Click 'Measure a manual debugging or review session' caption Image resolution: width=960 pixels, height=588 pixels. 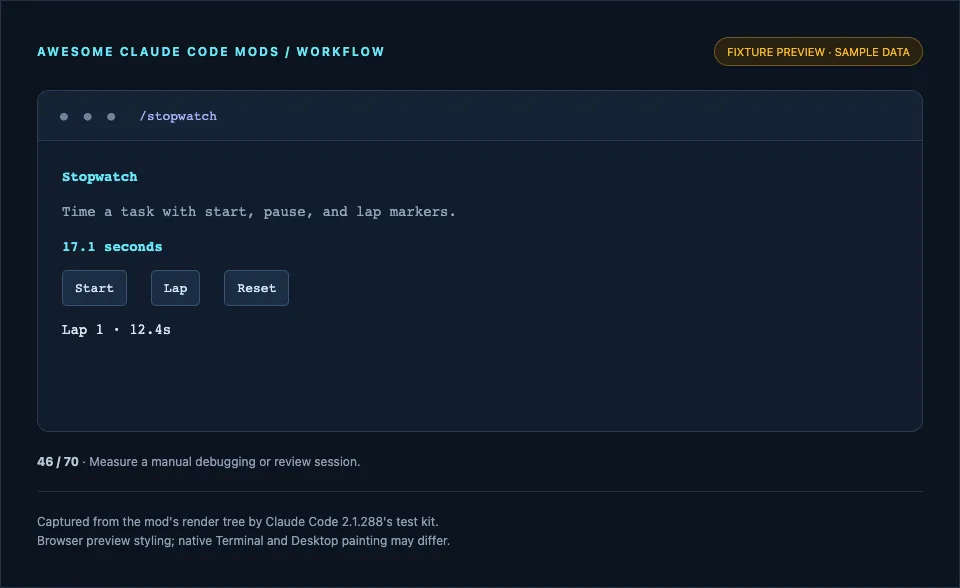click(225, 462)
